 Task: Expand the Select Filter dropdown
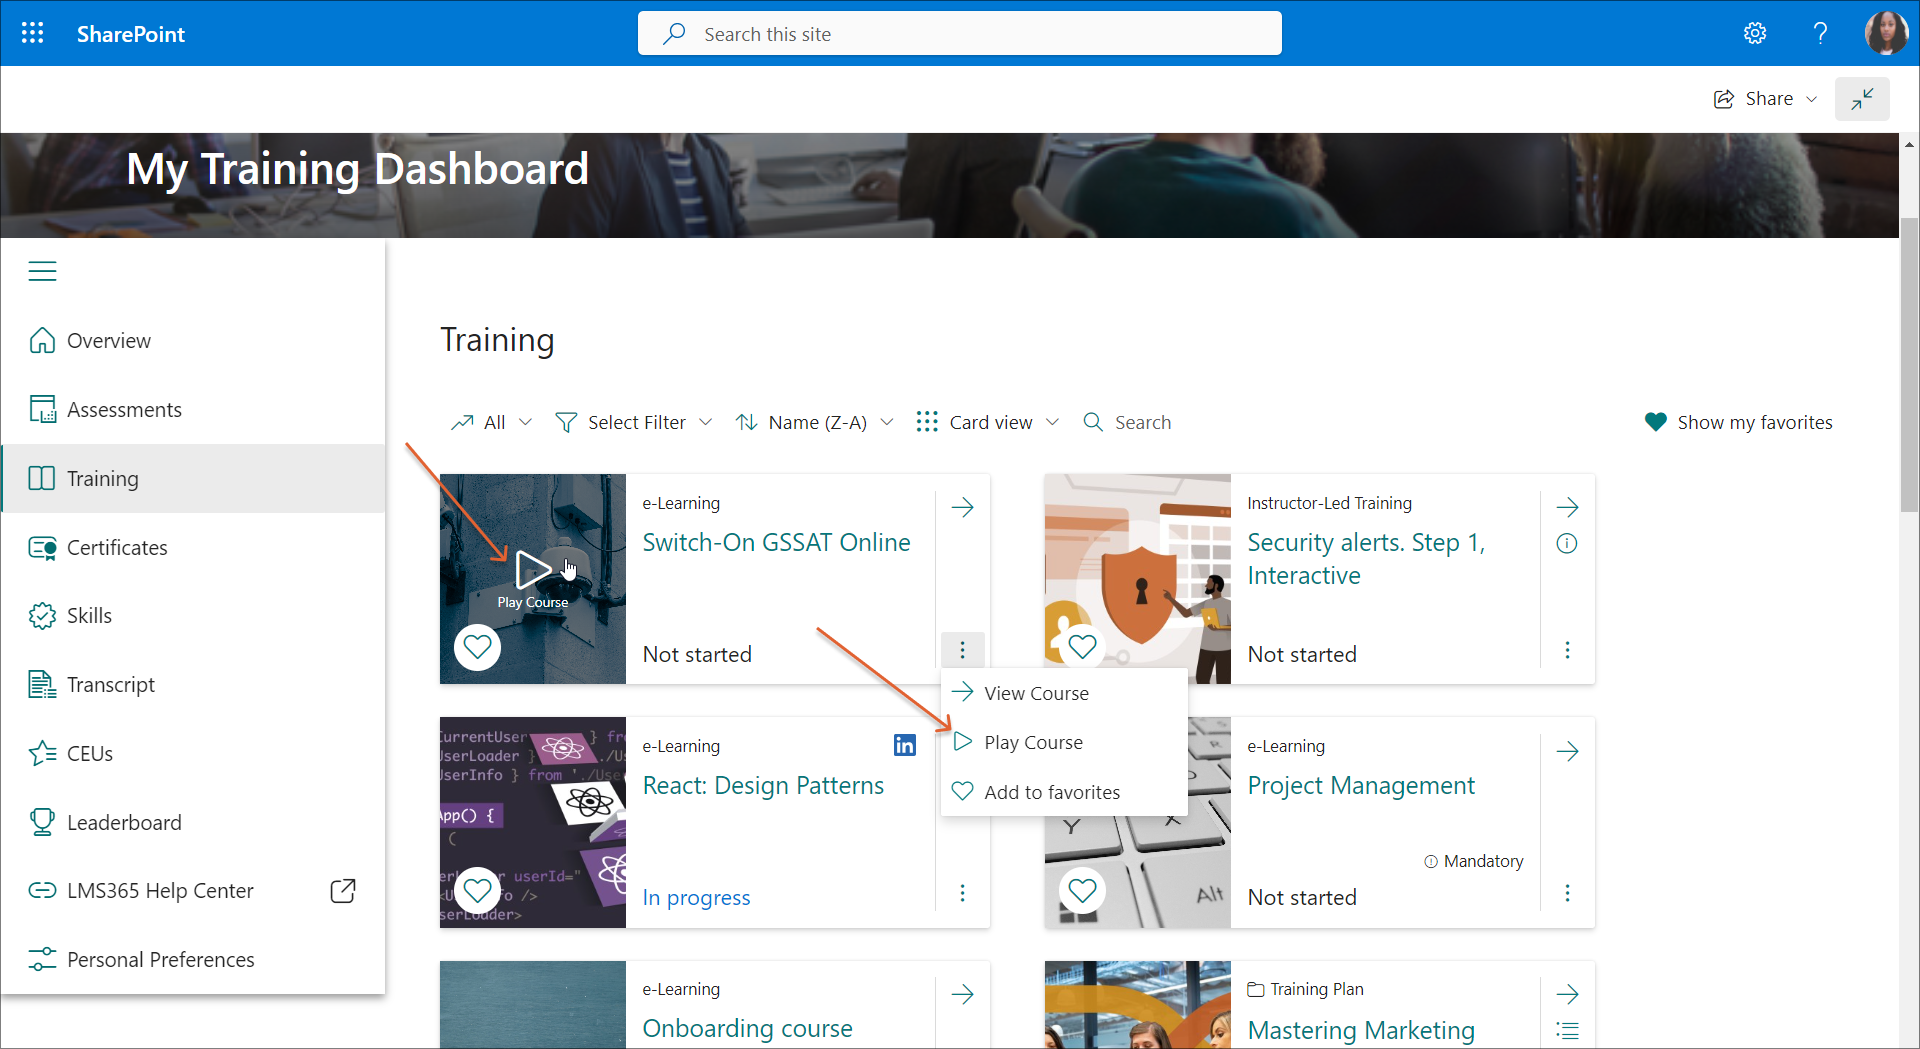tap(634, 422)
